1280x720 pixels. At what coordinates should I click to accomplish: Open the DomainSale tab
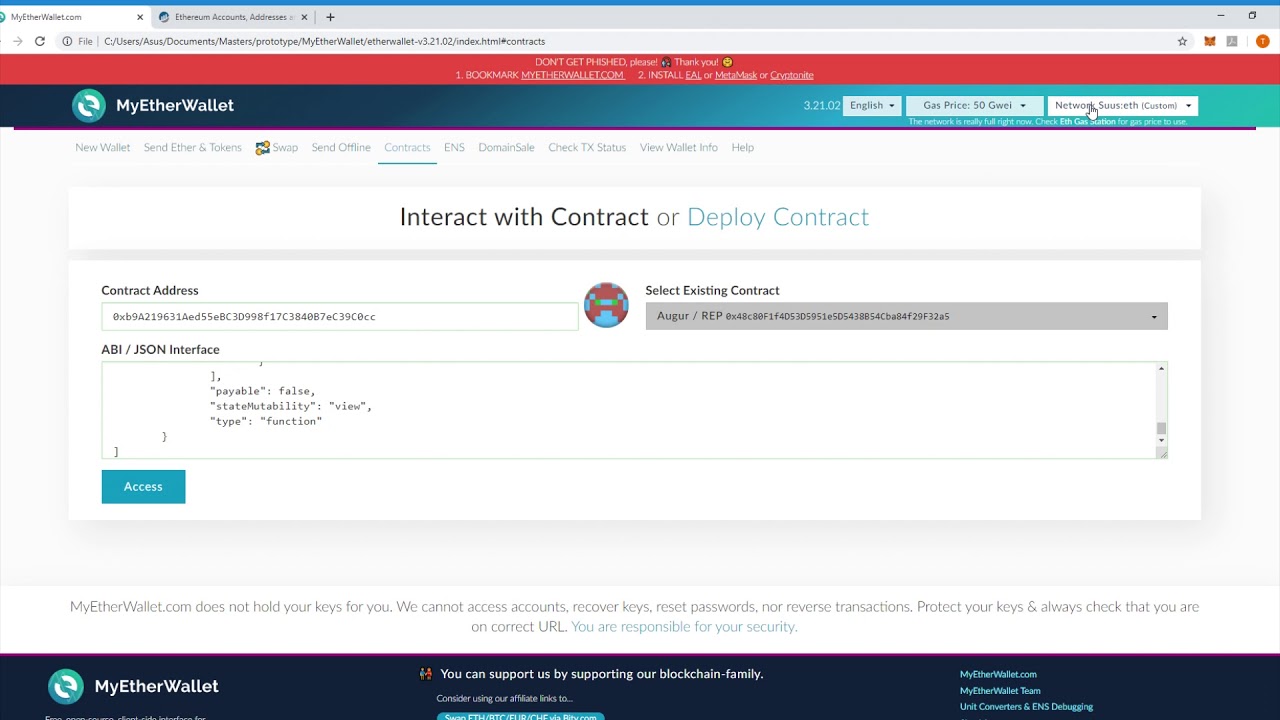coord(506,147)
